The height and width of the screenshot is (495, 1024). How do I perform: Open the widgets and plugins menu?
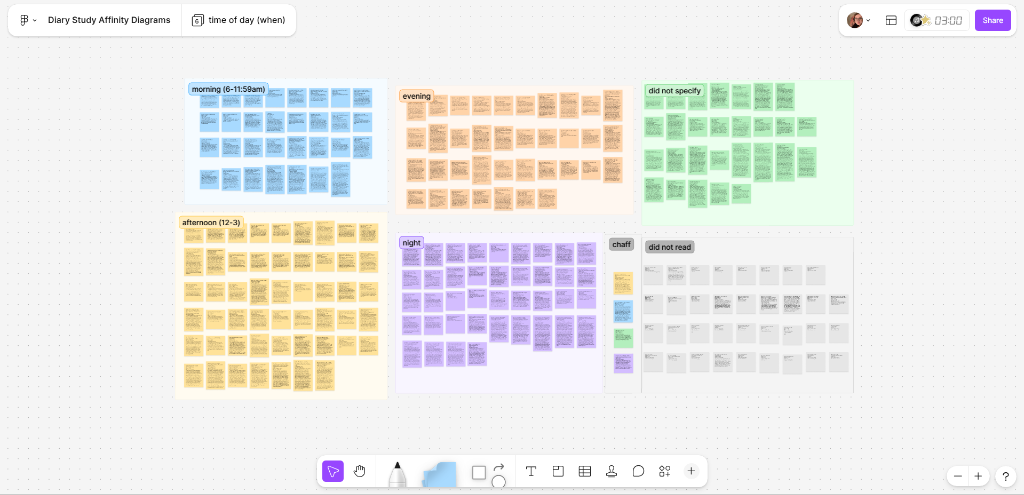point(664,471)
